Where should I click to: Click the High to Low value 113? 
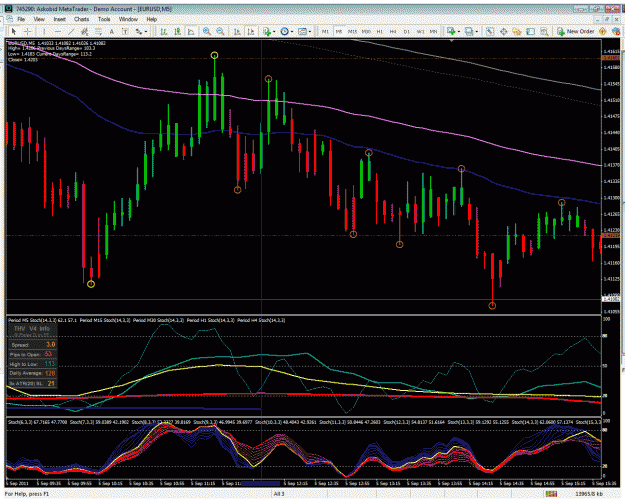(x=50, y=364)
